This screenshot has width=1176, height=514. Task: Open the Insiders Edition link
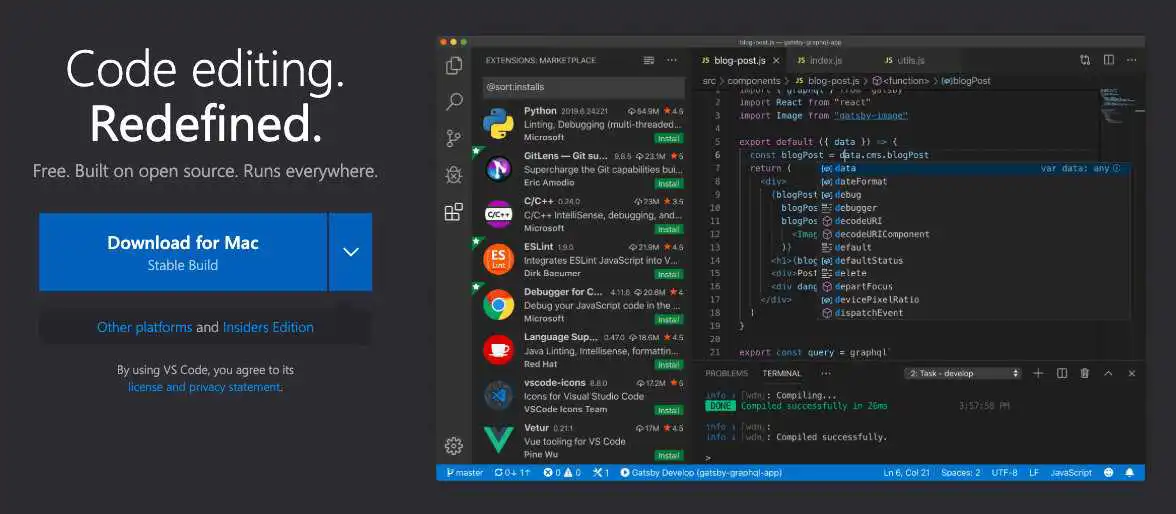tap(268, 327)
